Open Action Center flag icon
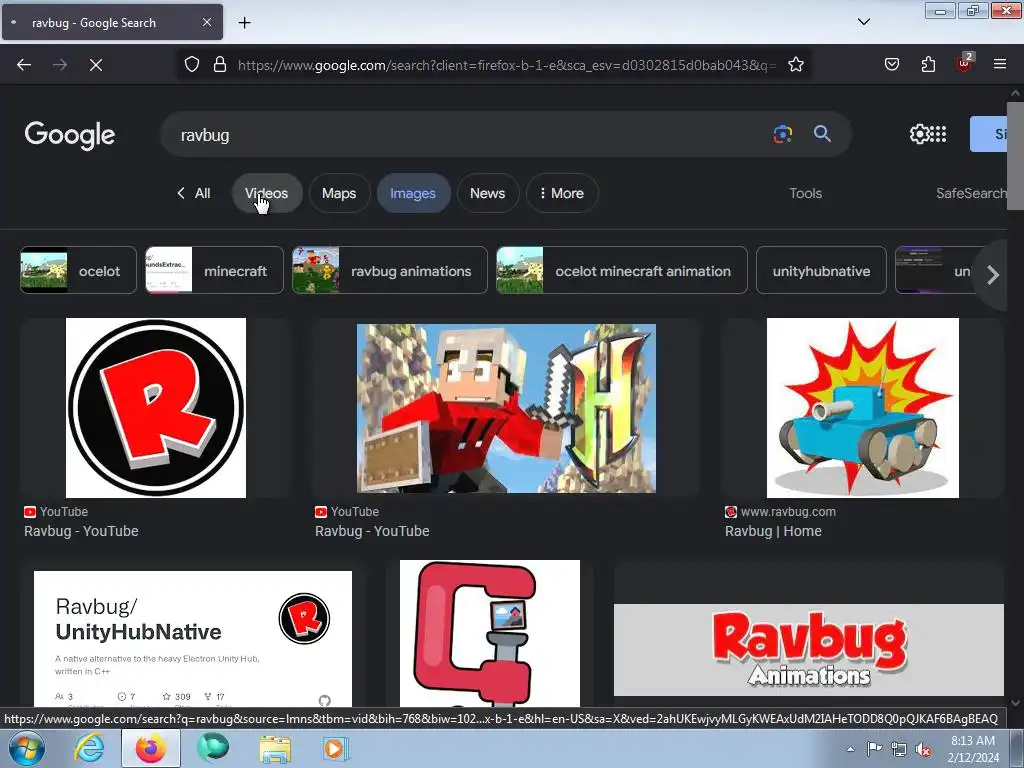Viewport: 1024px width, 768px height. click(x=874, y=749)
